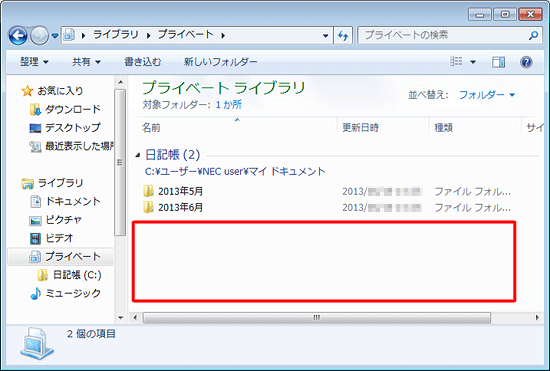Open Help with the question mark icon
The width and height of the screenshot is (550, 371).
[x=526, y=62]
